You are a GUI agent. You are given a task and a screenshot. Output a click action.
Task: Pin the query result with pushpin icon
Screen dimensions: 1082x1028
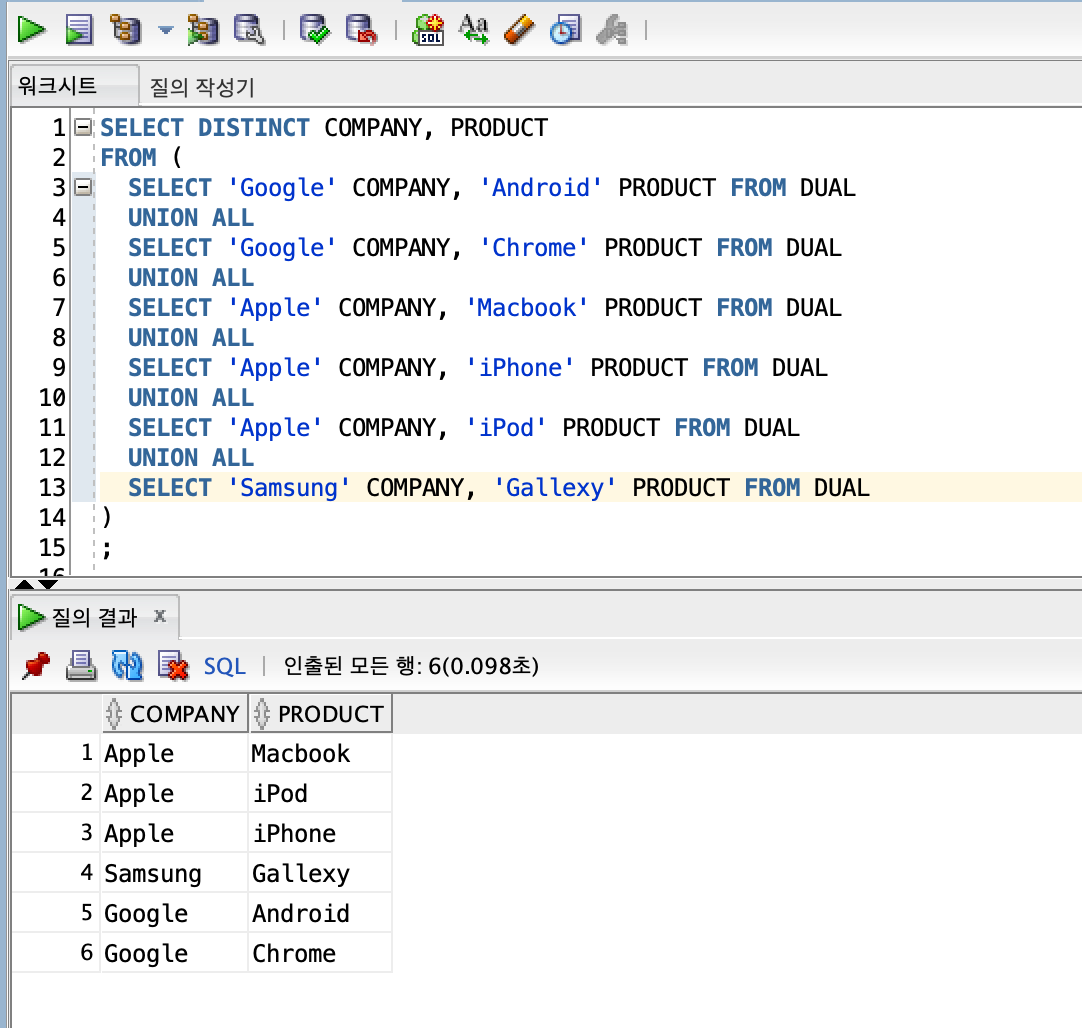pyautogui.click(x=36, y=666)
